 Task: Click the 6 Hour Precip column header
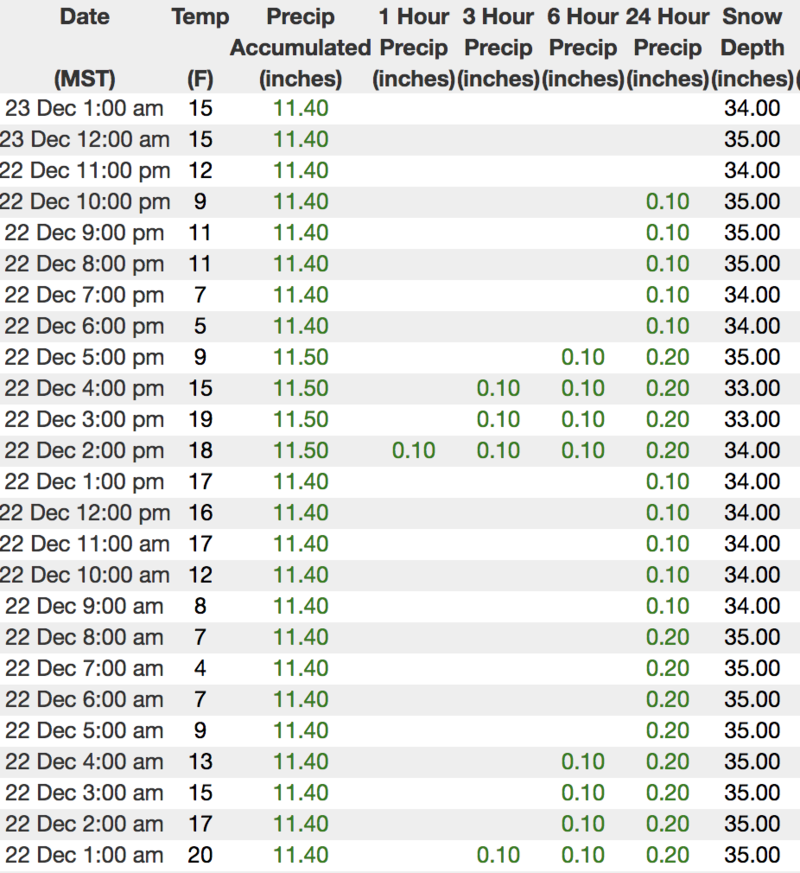(x=583, y=47)
